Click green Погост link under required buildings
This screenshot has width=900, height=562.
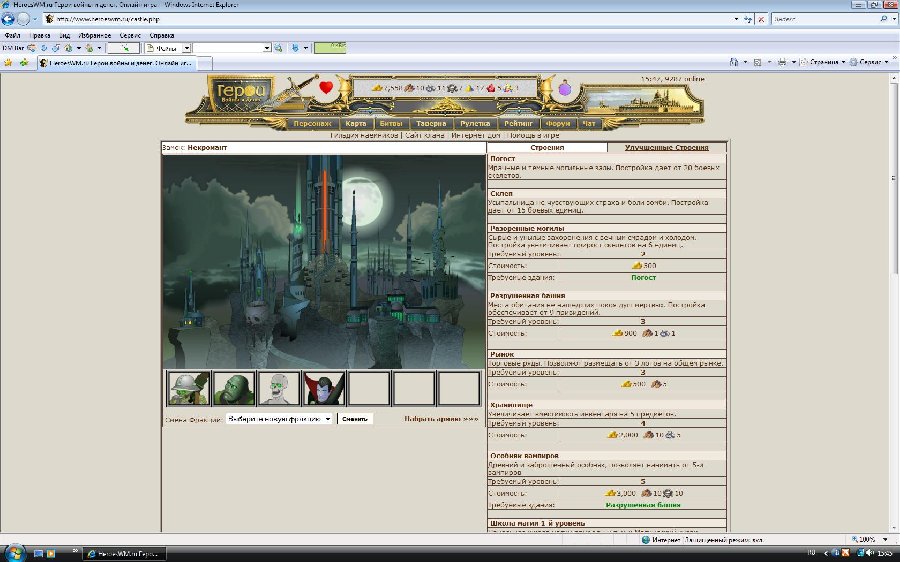point(643,277)
